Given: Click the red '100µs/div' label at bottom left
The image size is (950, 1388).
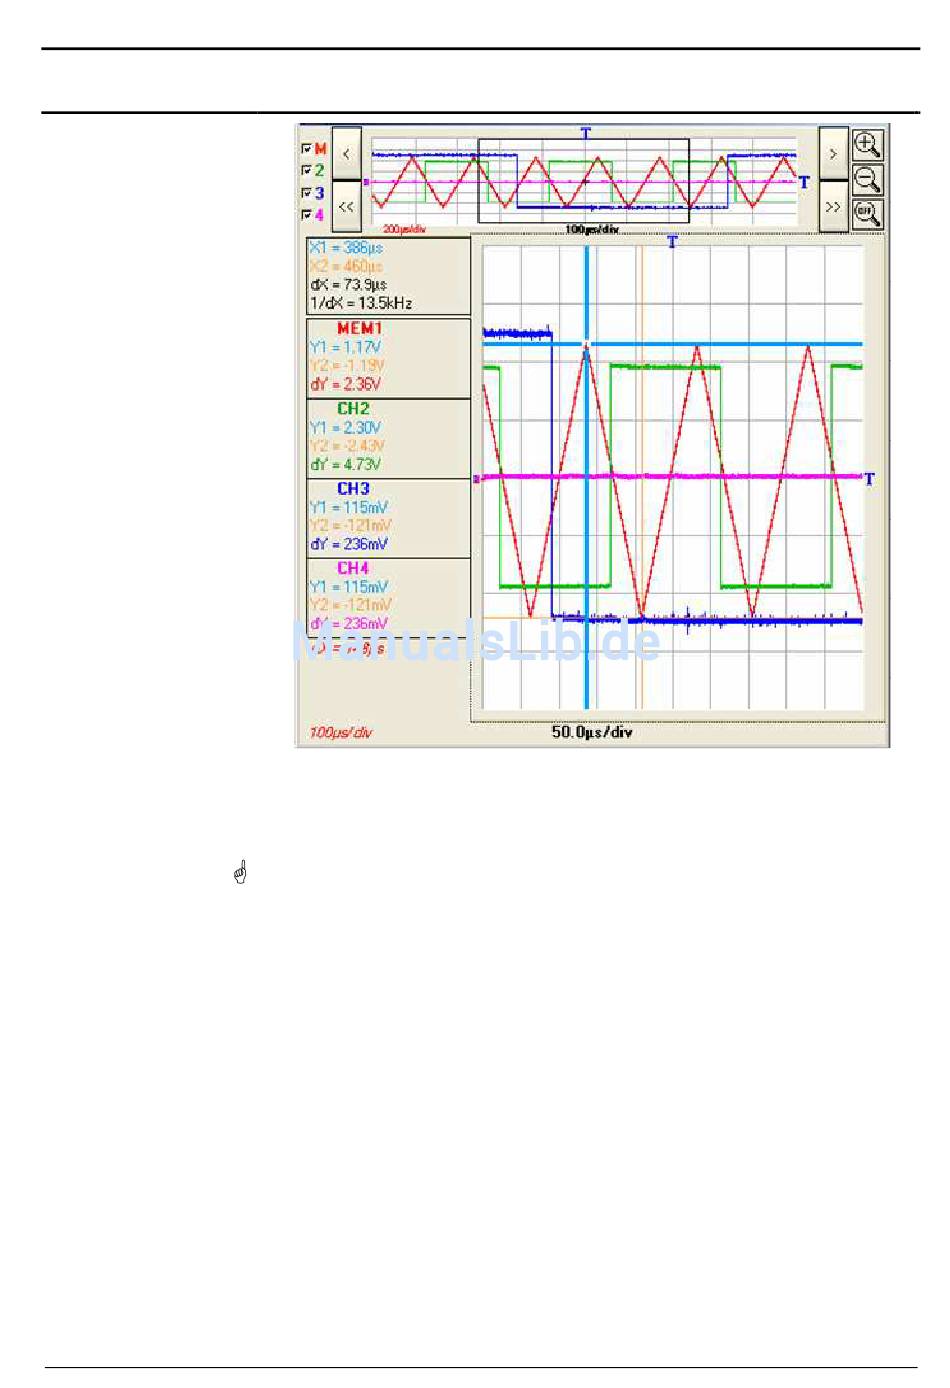Looking at the screenshot, I should coord(341,733).
